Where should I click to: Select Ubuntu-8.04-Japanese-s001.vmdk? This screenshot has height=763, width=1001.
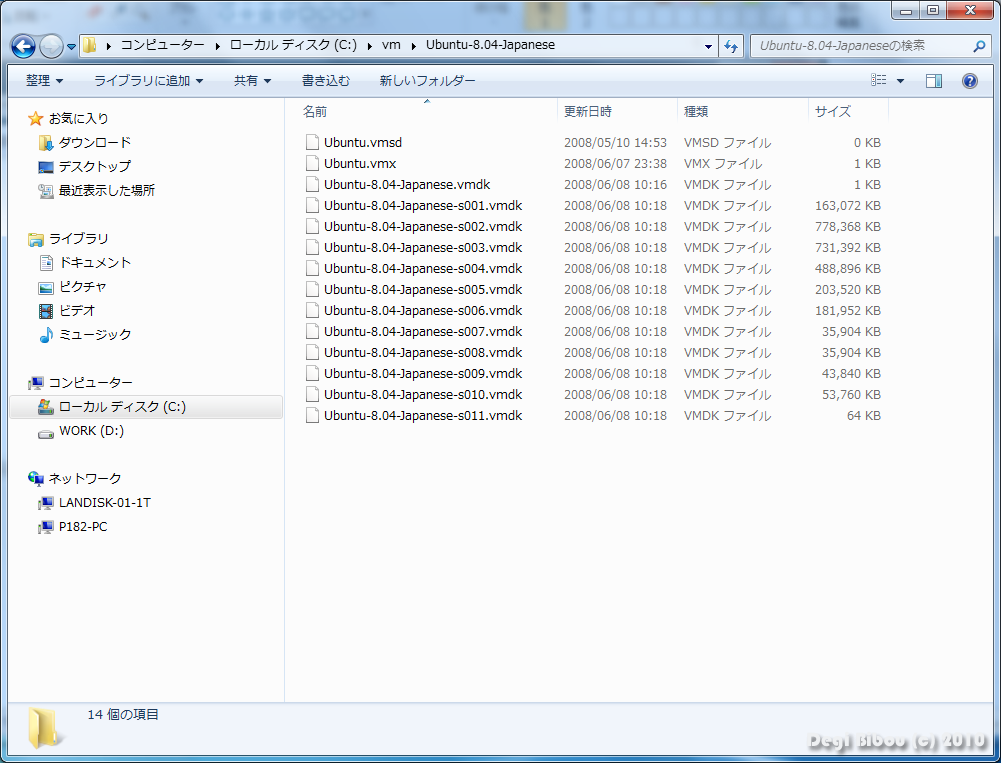pyautogui.click(x=423, y=206)
